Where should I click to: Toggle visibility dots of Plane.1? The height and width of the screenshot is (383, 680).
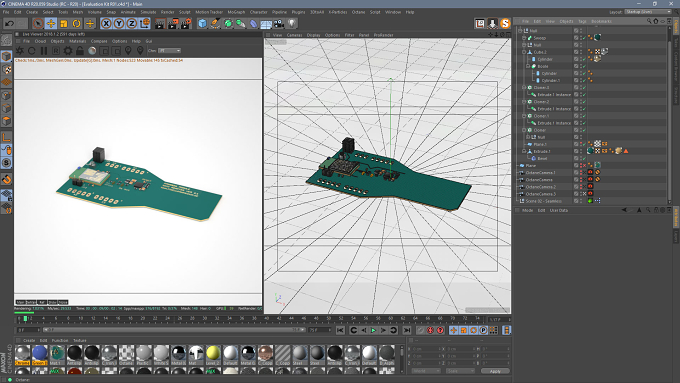pos(581,144)
